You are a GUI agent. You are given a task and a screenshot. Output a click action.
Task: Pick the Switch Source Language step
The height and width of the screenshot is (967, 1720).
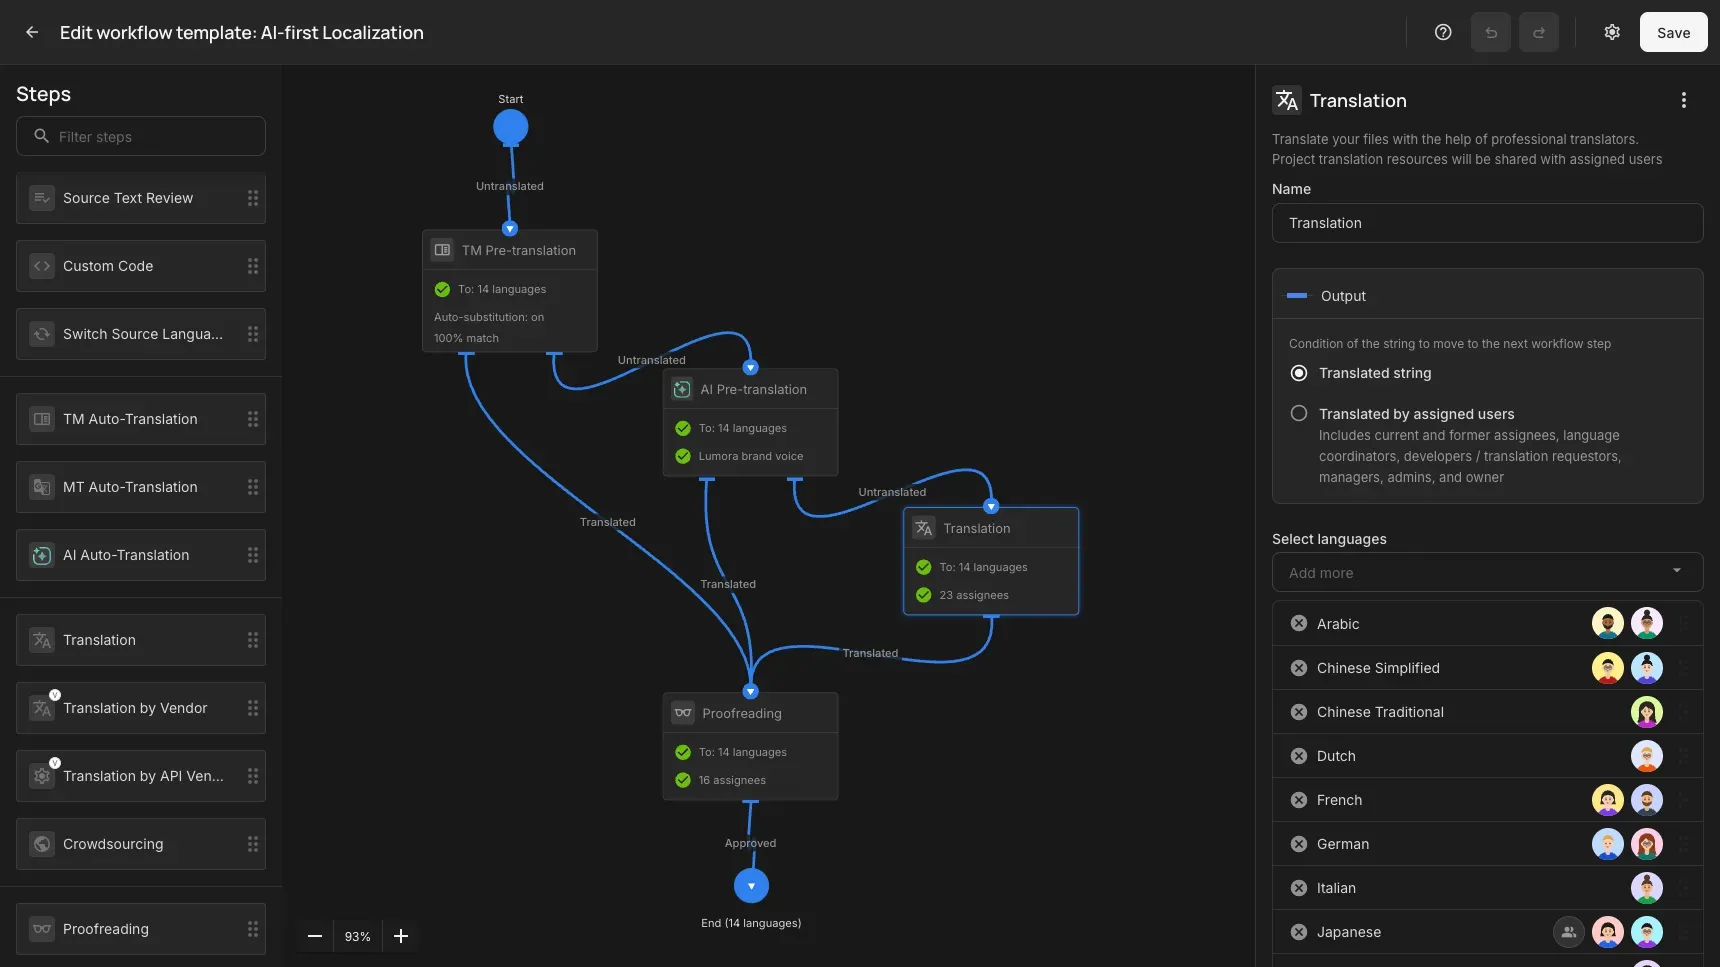pyautogui.click(x=141, y=334)
